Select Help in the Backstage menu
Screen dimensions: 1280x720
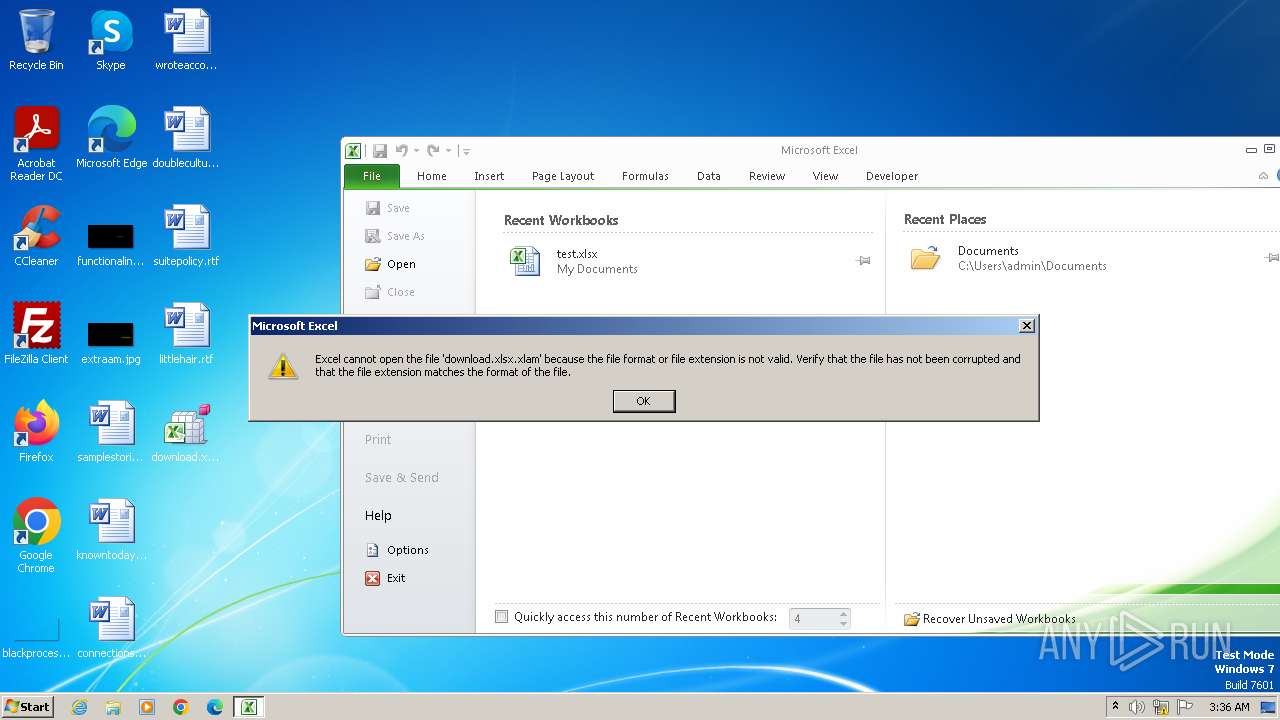click(x=378, y=515)
